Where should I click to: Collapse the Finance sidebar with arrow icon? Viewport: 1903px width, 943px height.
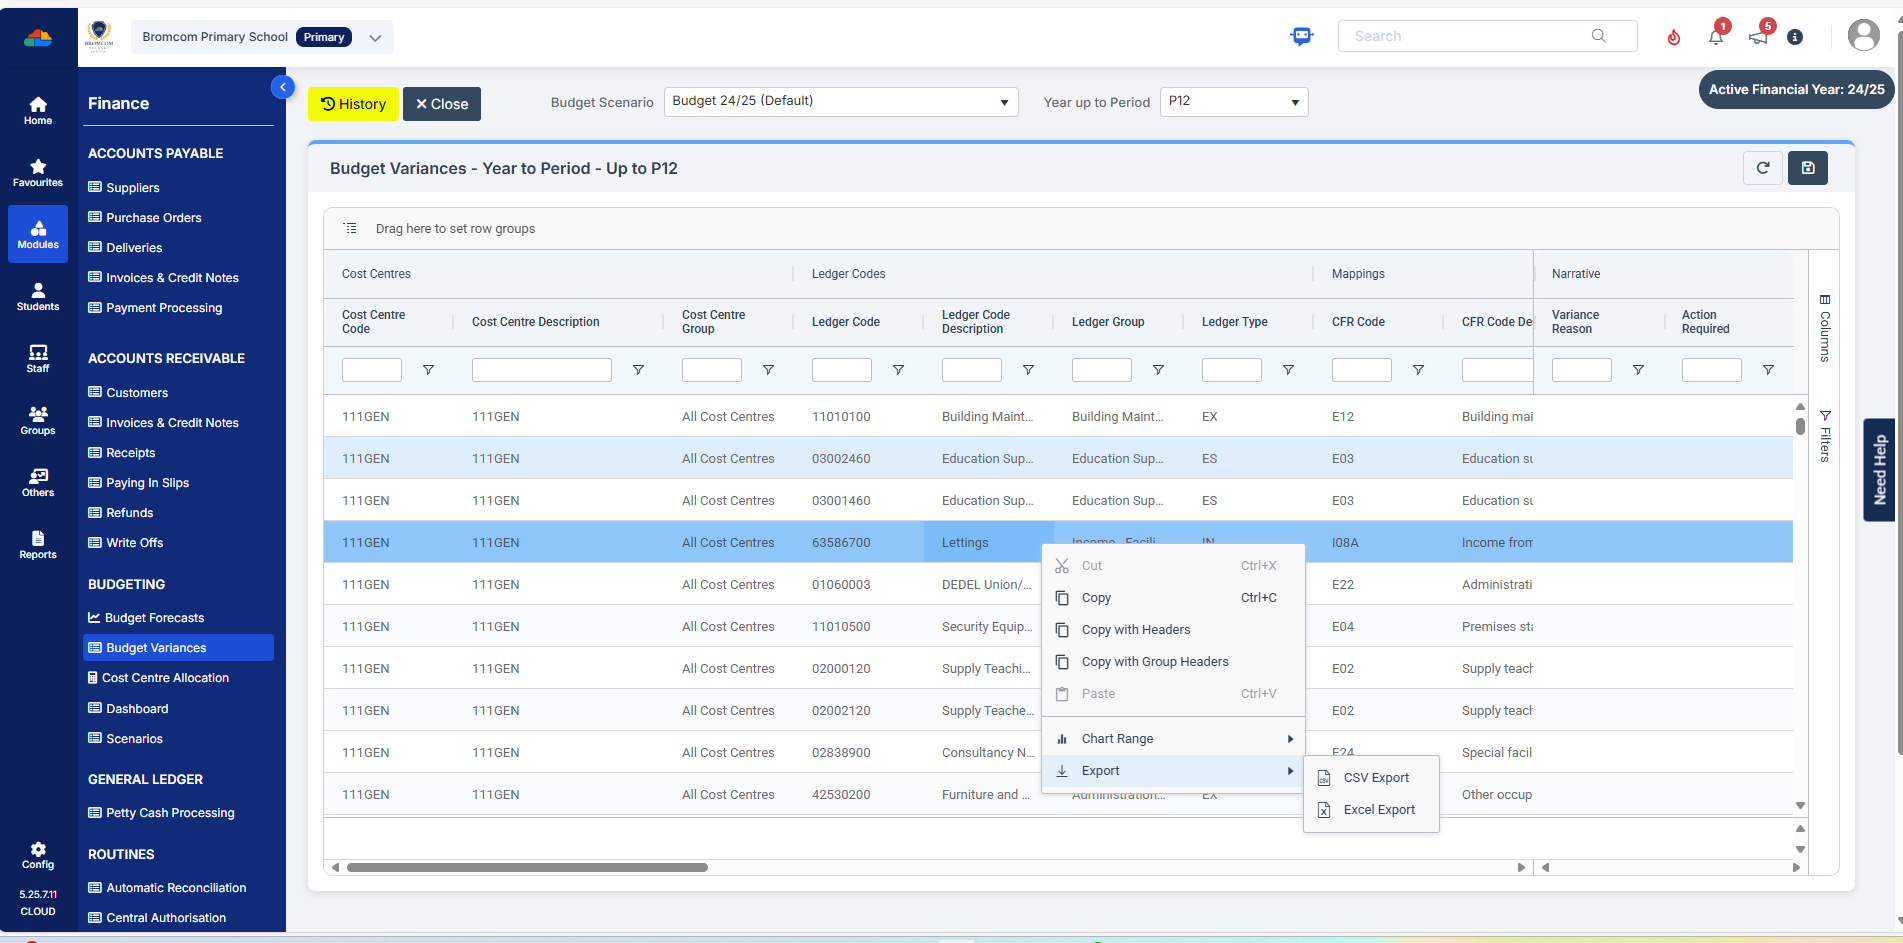click(x=283, y=87)
